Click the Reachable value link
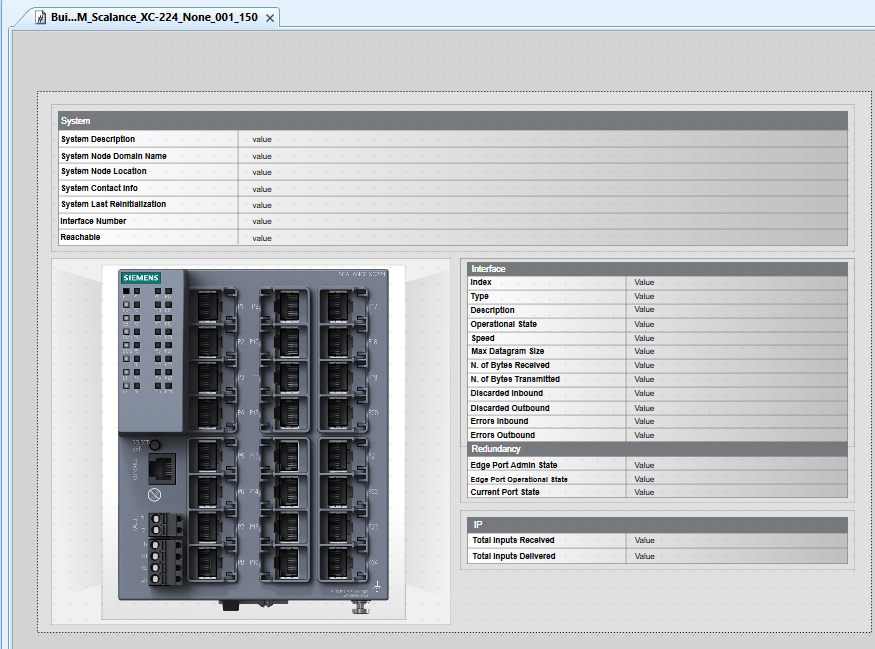 [259, 237]
